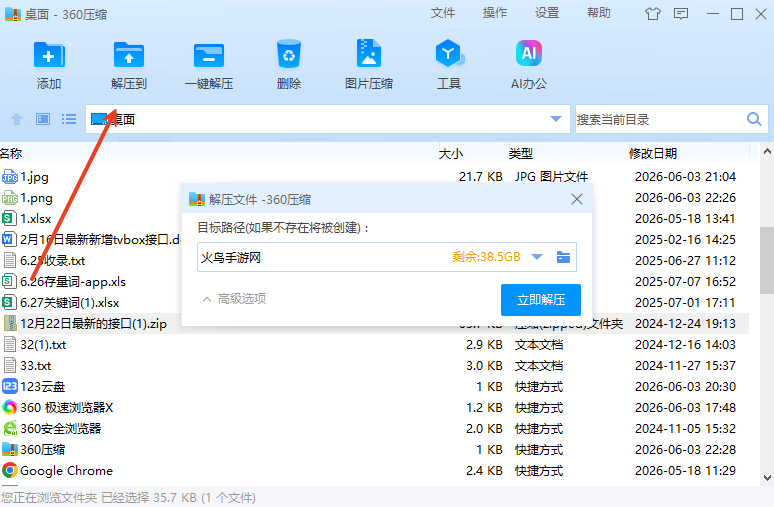Click the 一键解压 one-click extract icon
This screenshot has width=774, height=507.
point(209,54)
